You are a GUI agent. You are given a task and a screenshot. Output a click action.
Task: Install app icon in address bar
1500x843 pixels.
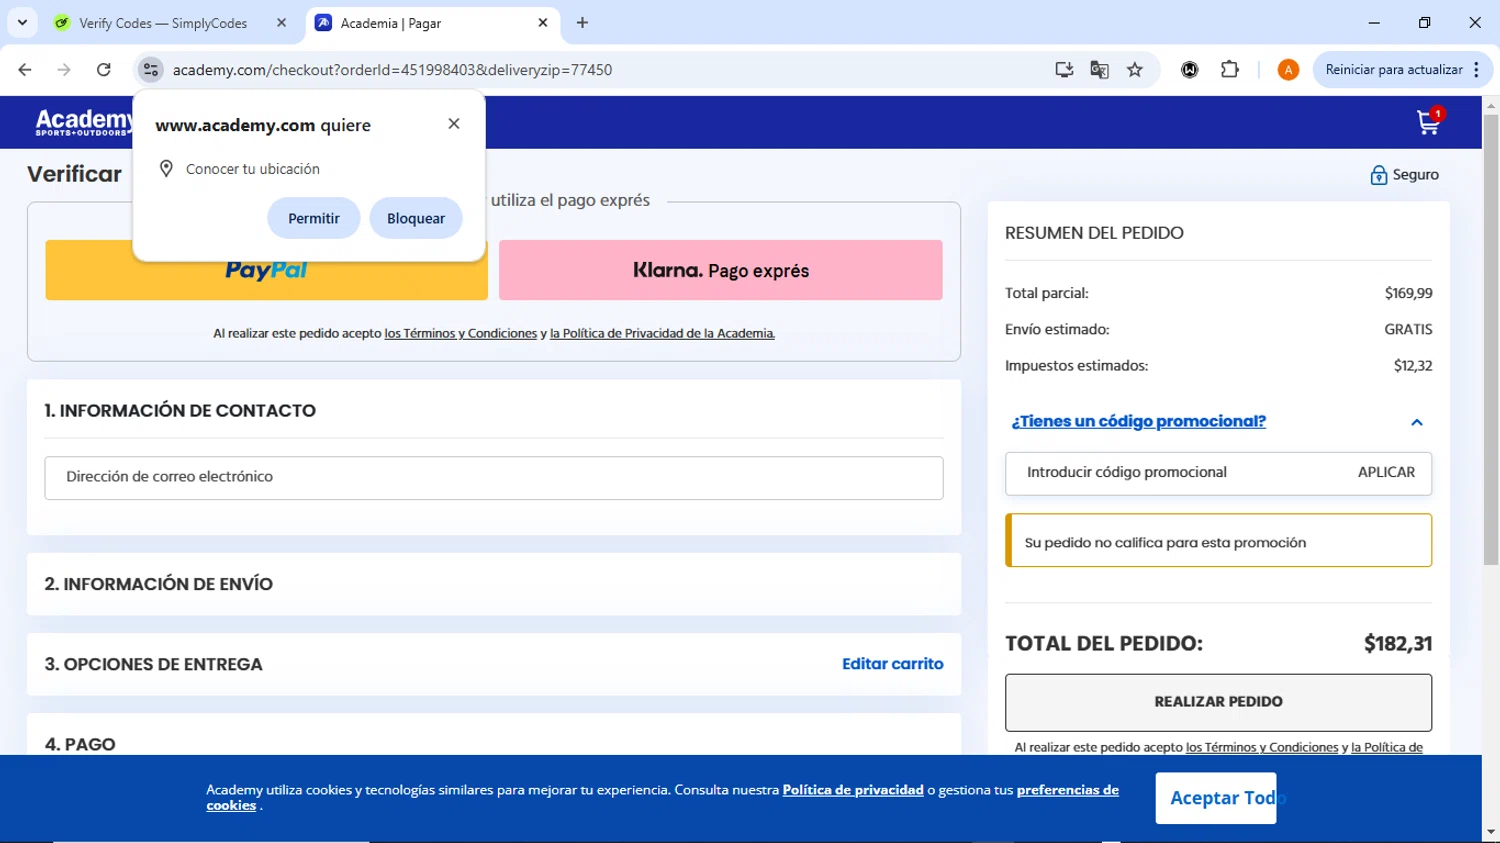(1064, 70)
